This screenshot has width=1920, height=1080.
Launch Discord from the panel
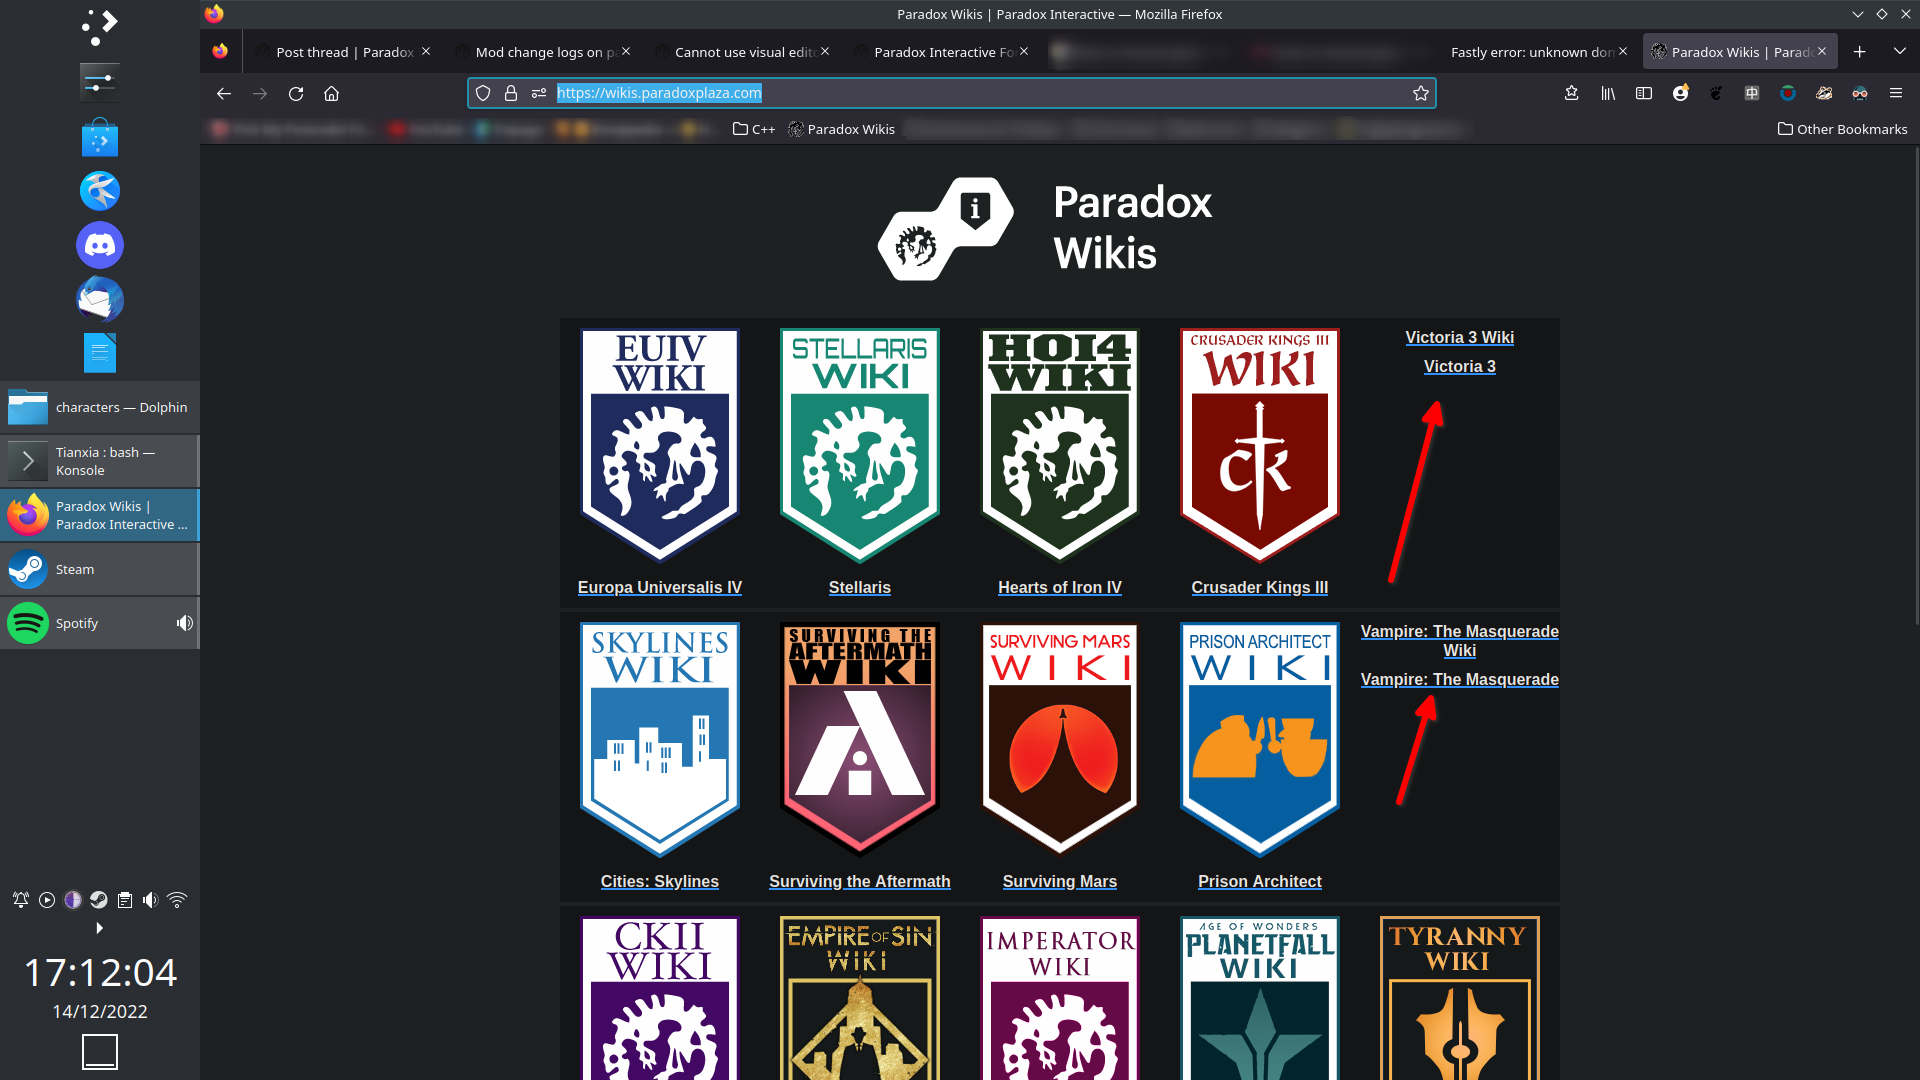100,245
